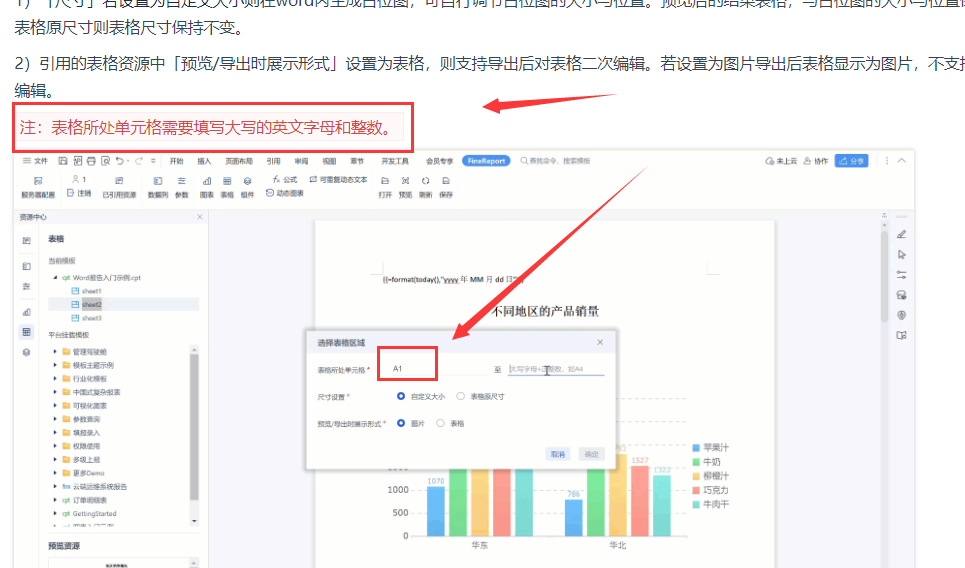Click the pen edit icon in right sidebar
This screenshot has height=568, width=965.
point(902,234)
